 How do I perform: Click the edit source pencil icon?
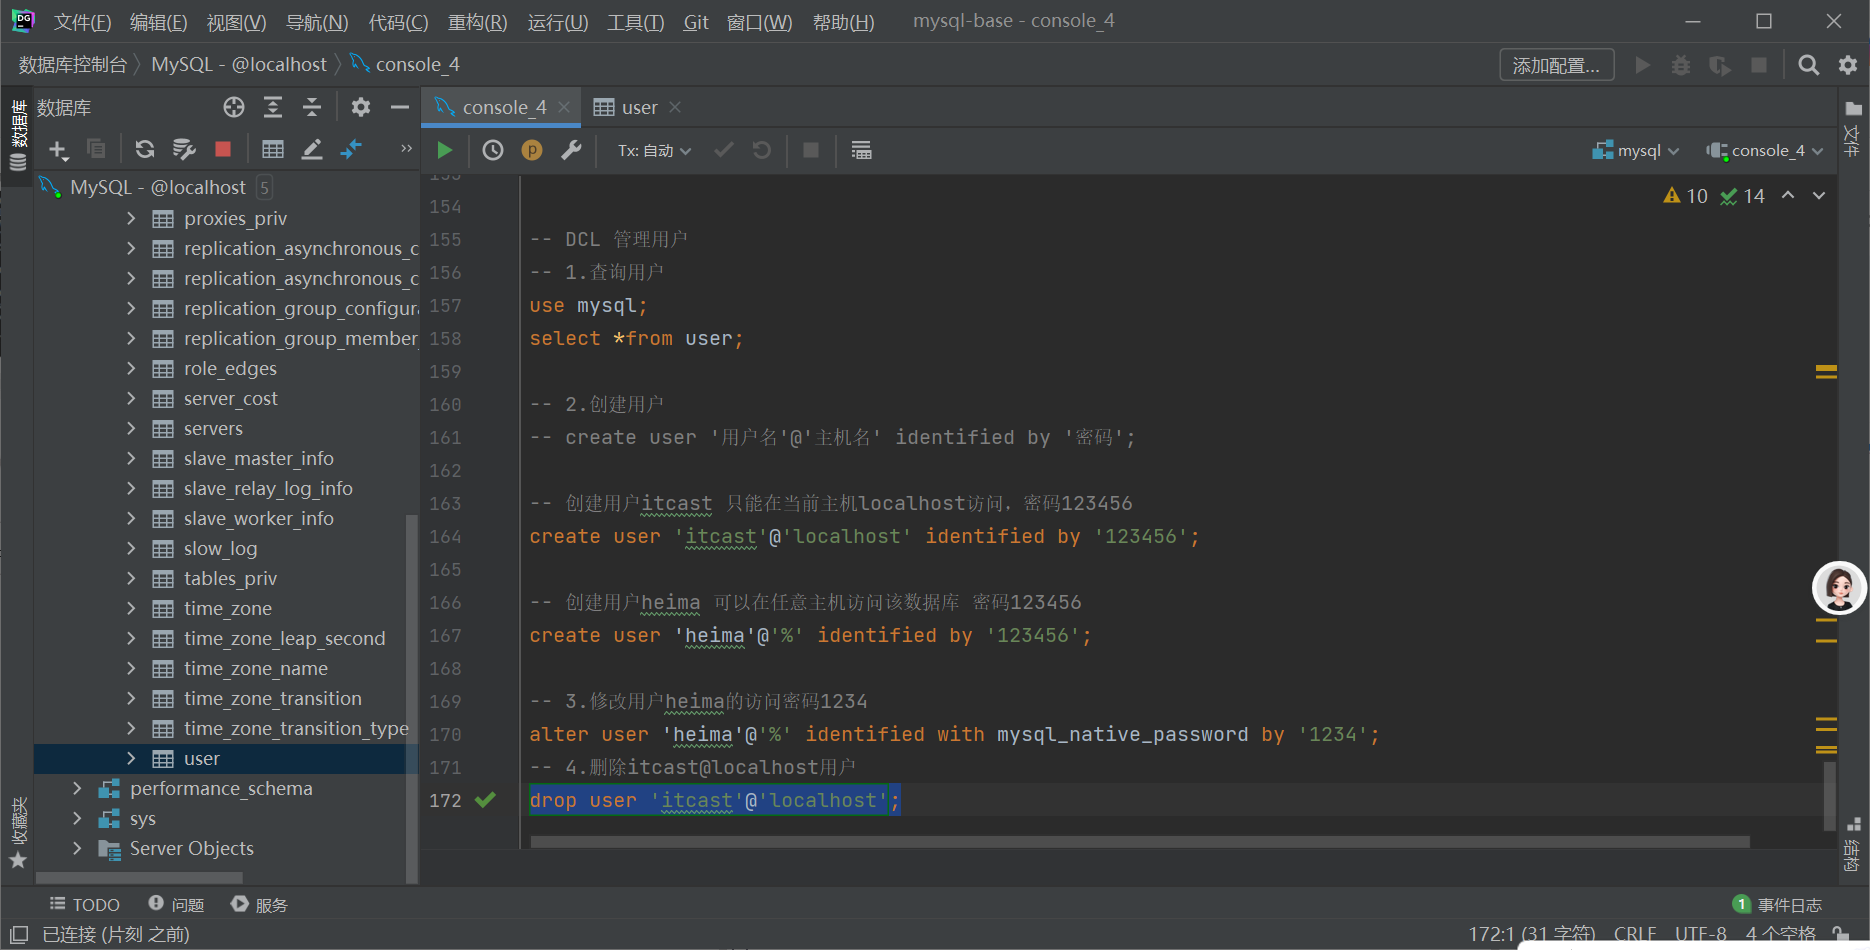pos(312,149)
